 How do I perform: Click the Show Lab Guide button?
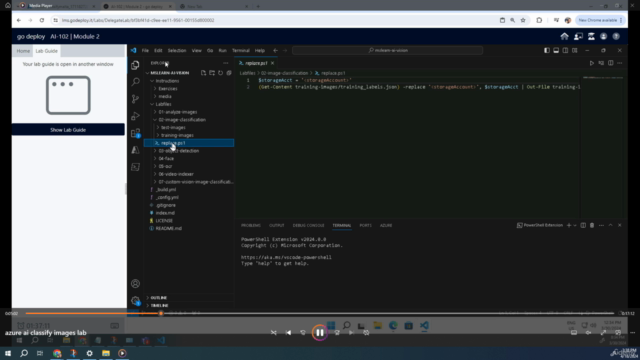tap(68, 130)
